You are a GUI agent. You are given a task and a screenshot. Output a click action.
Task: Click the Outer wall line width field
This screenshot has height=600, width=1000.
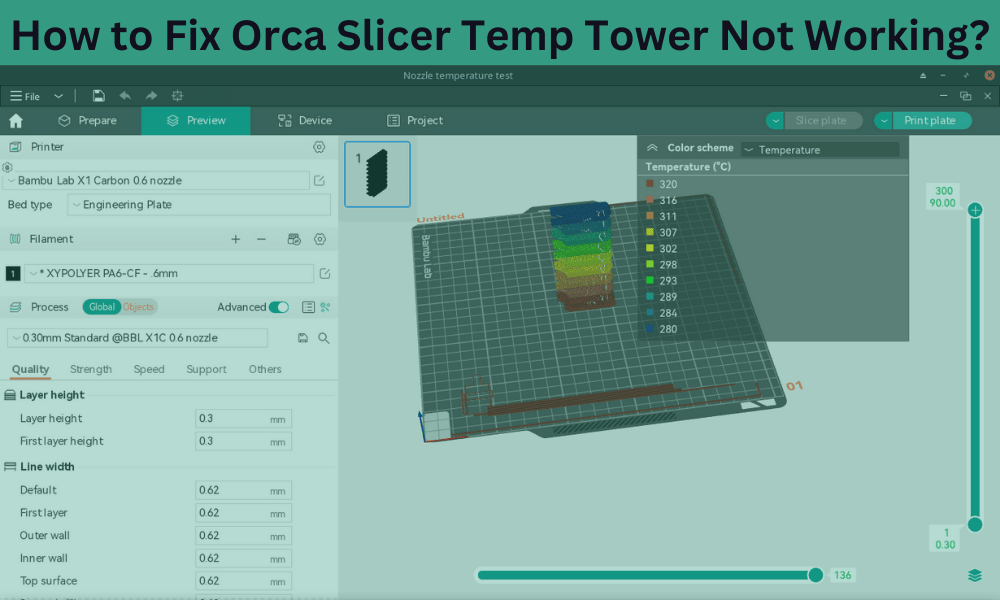coord(243,536)
